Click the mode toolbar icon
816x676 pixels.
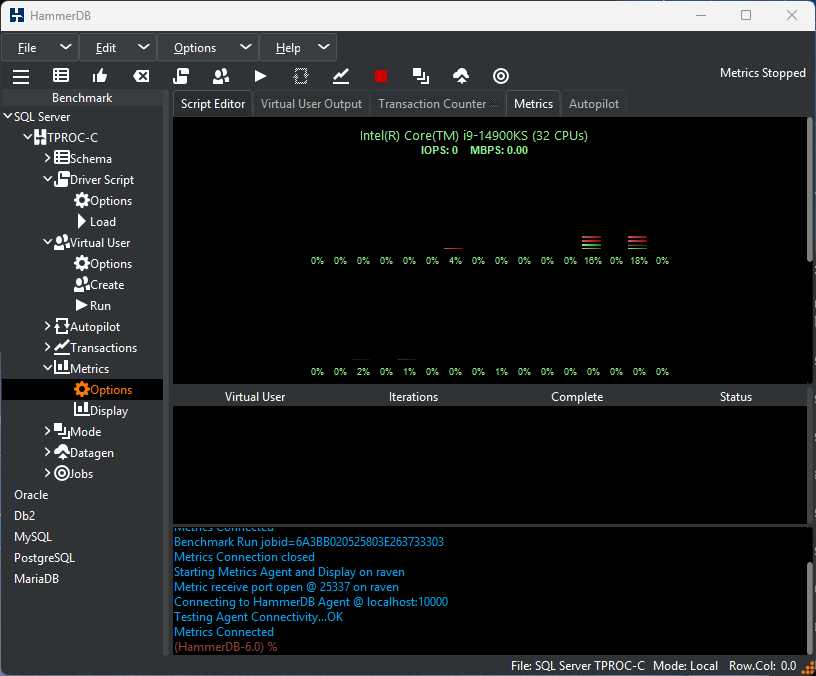coord(420,76)
